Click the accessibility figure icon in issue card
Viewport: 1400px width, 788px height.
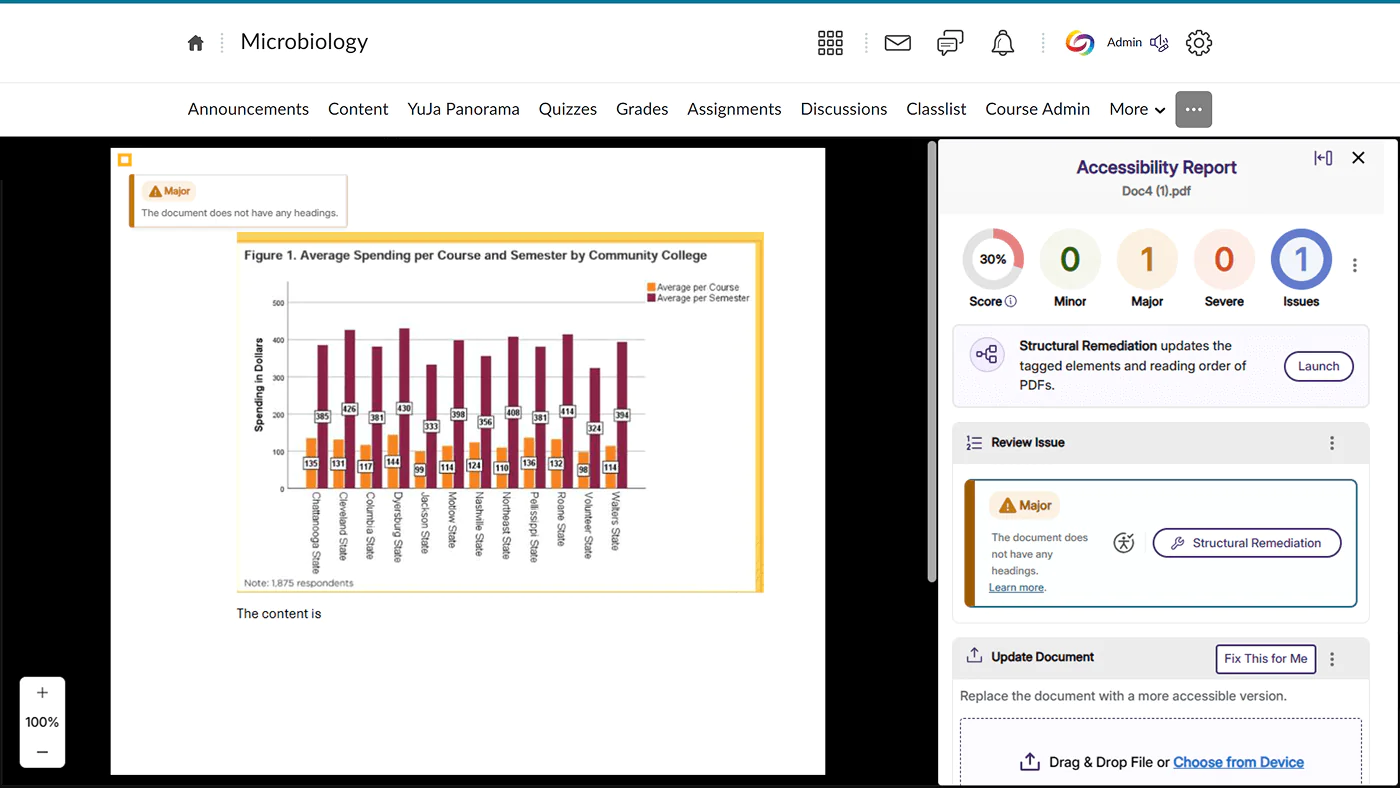tap(1124, 543)
